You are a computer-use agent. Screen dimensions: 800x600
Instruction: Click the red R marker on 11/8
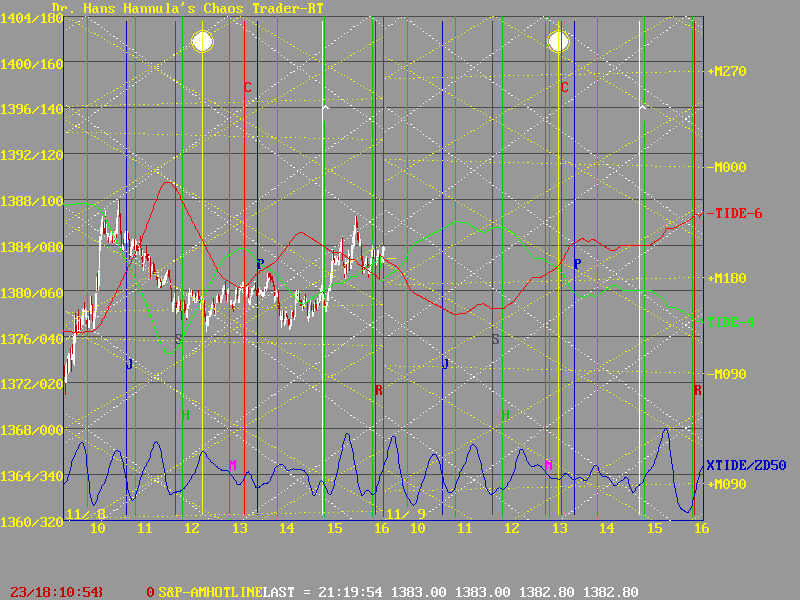[378, 390]
